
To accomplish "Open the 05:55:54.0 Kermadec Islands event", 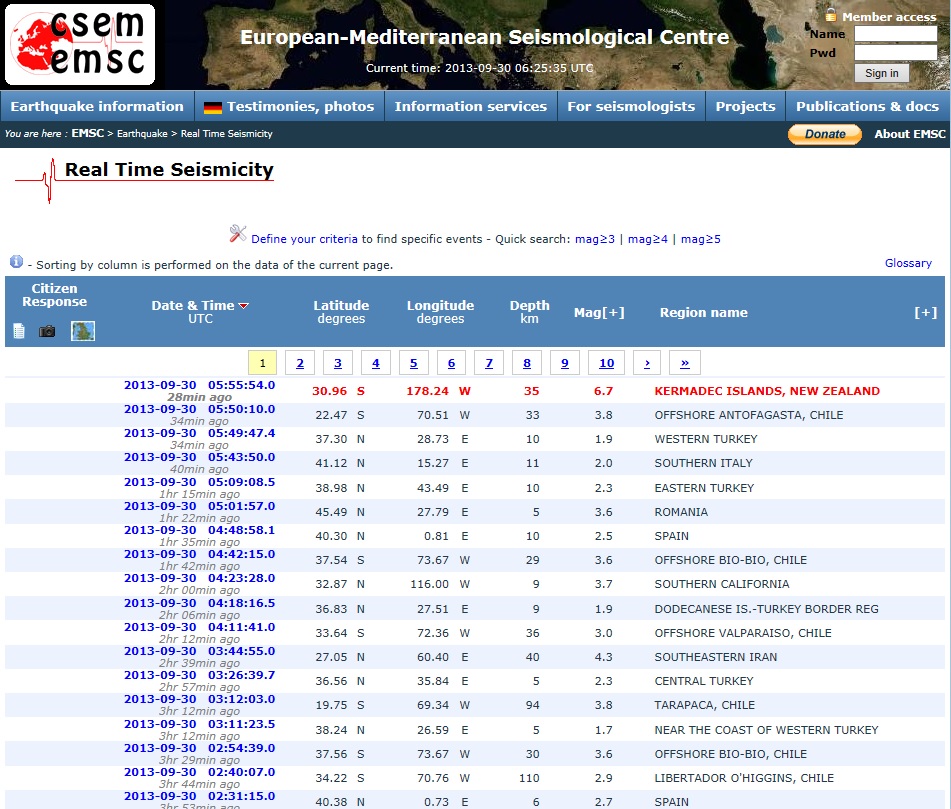I will click(200, 385).
